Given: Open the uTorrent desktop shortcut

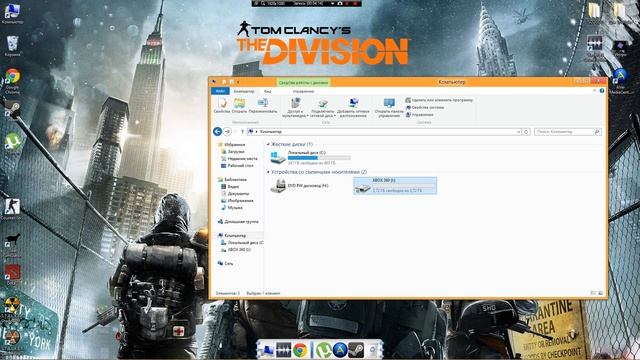Looking at the screenshot, I should coord(12,142).
